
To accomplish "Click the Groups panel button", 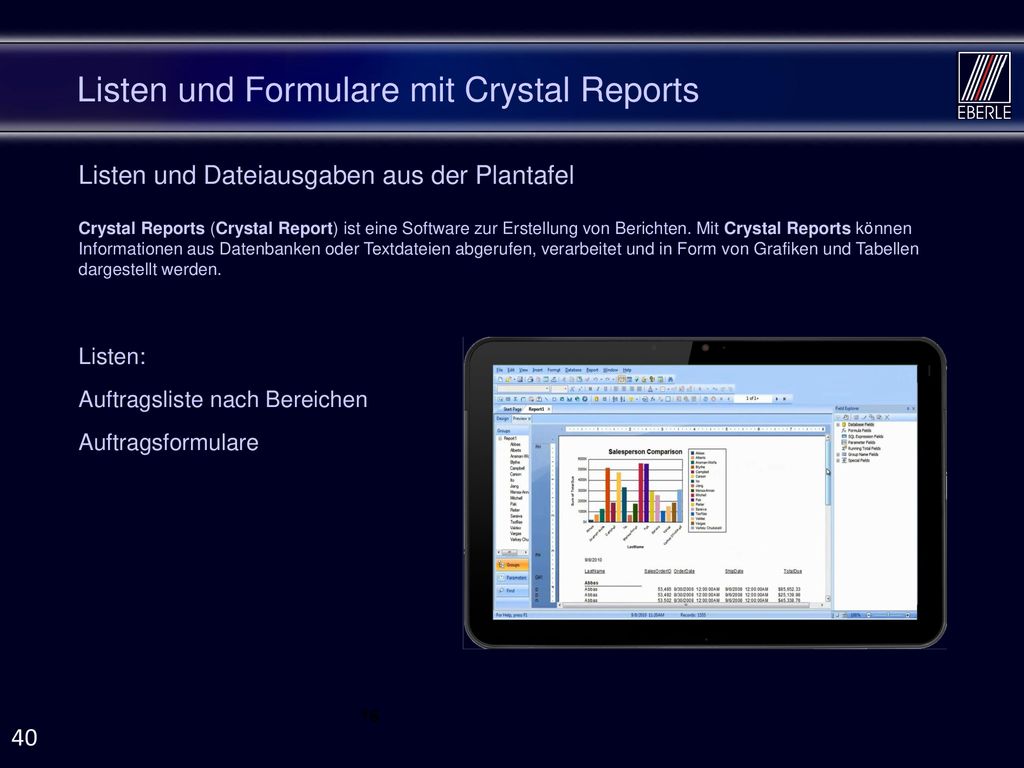I will click(512, 565).
